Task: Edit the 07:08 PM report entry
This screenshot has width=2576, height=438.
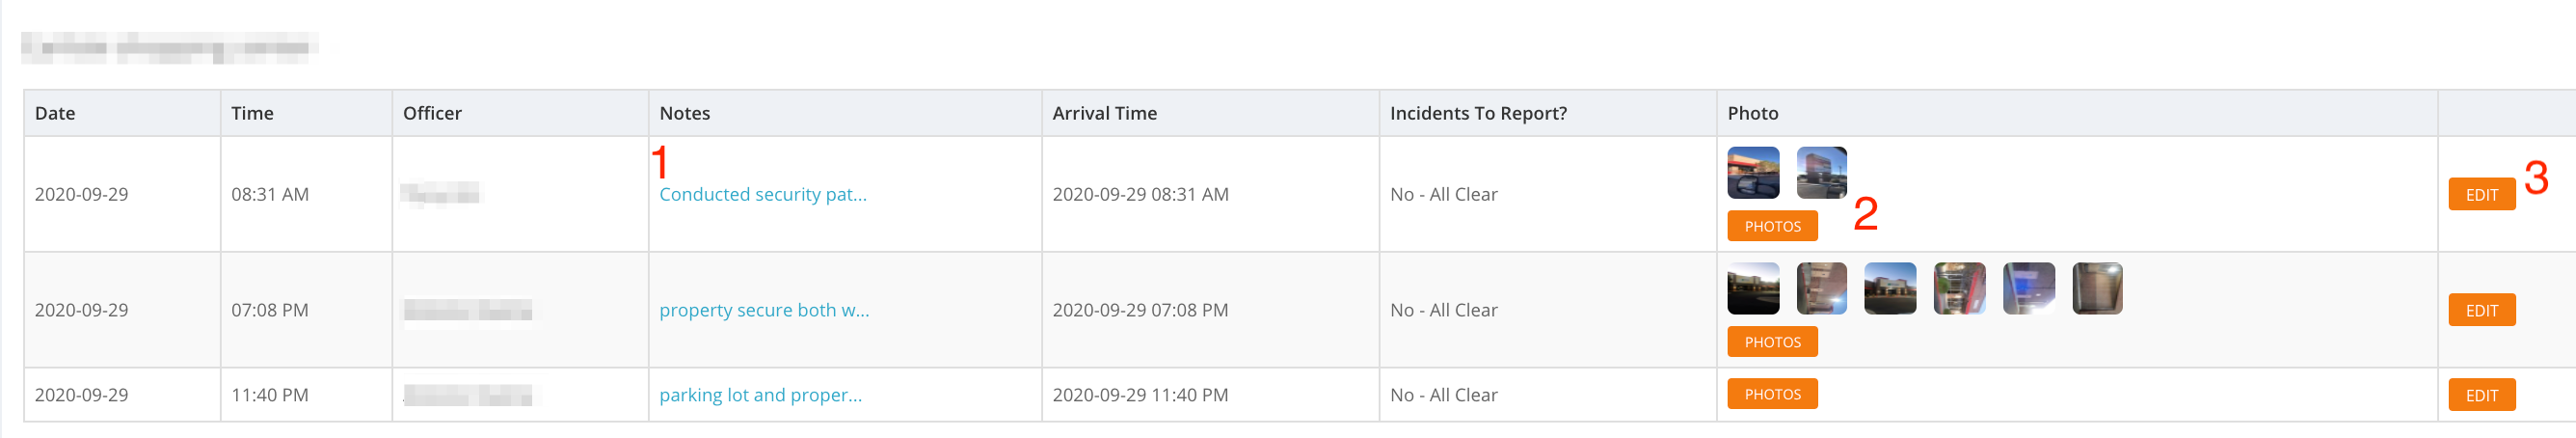Action: (2481, 310)
